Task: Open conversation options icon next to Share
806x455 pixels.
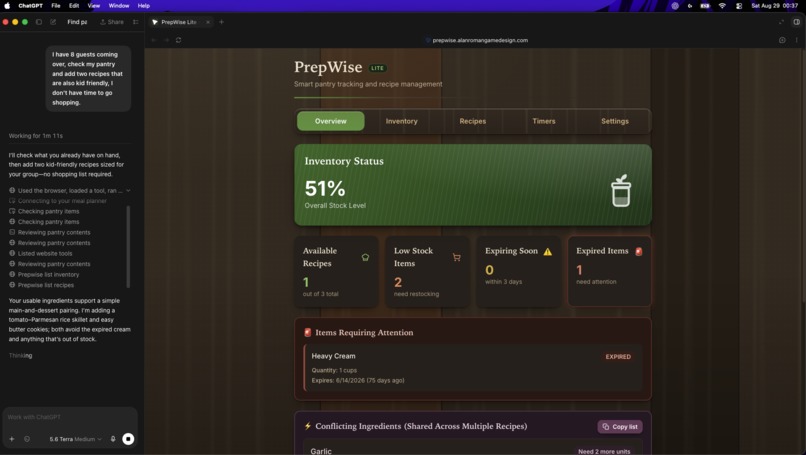Action: coord(136,22)
